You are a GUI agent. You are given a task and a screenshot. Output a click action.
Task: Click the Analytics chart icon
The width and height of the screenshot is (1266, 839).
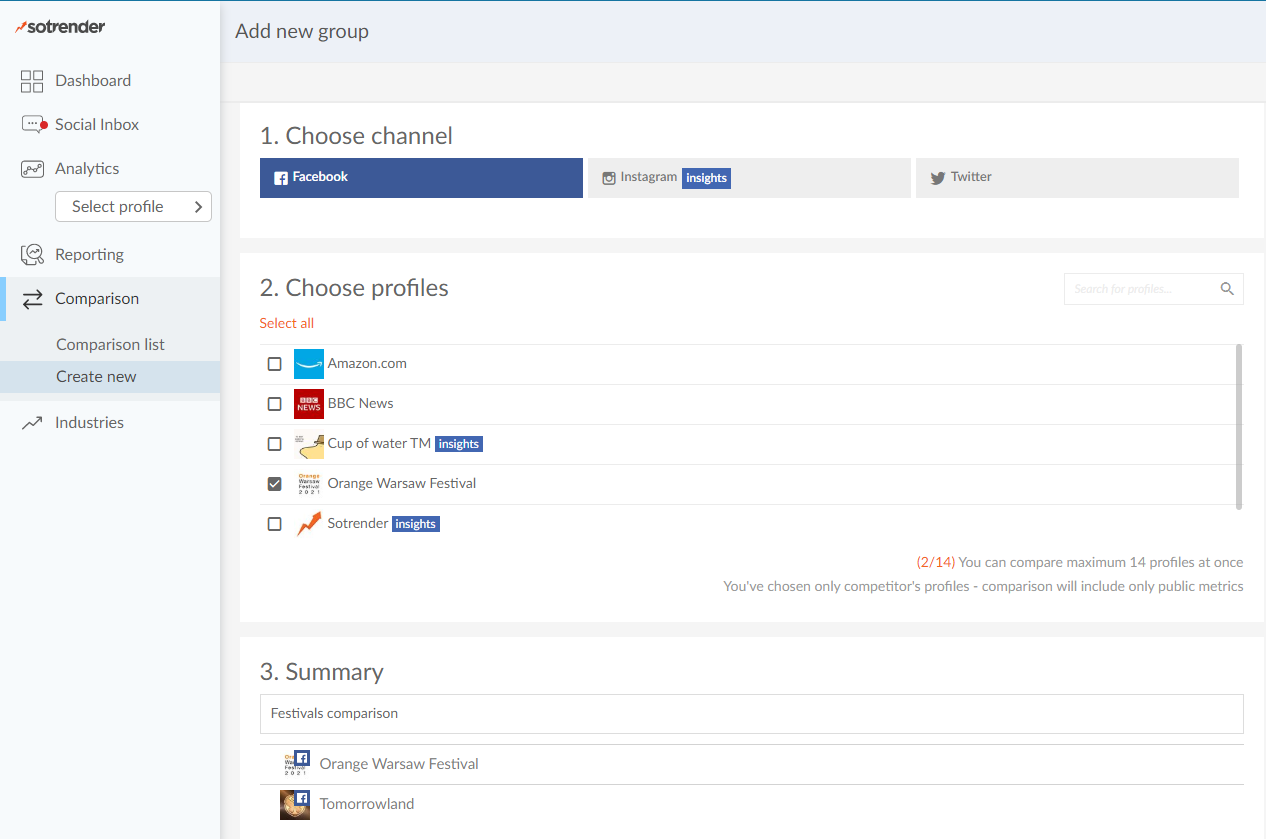pyautogui.click(x=32, y=169)
